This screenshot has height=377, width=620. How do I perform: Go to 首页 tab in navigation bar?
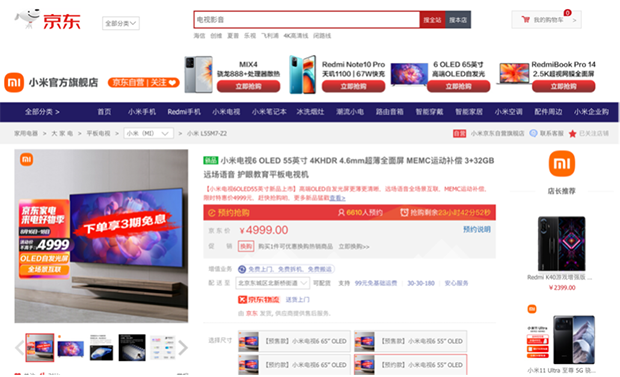(x=104, y=112)
